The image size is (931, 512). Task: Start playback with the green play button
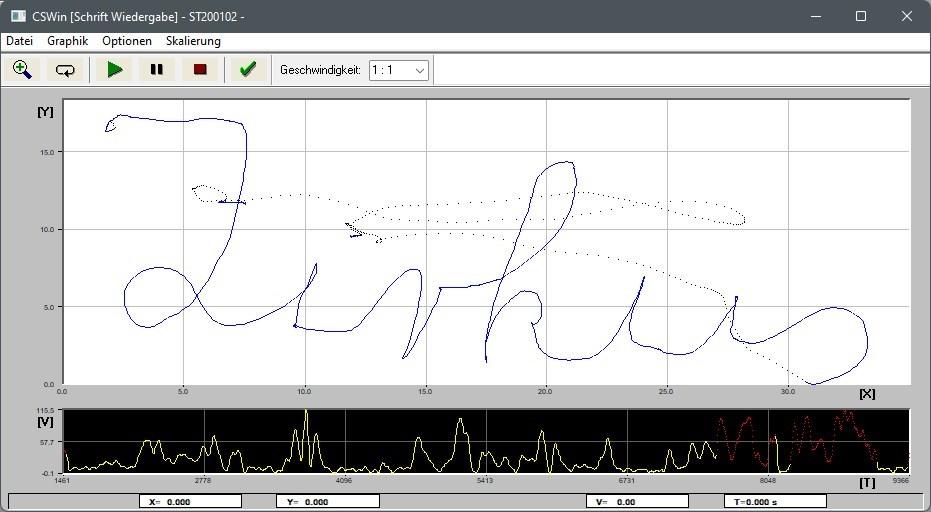(x=115, y=69)
